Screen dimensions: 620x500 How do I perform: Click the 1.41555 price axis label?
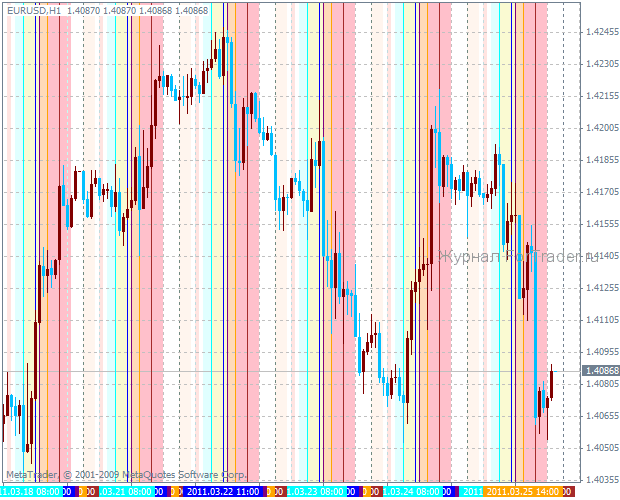[x=602, y=224]
